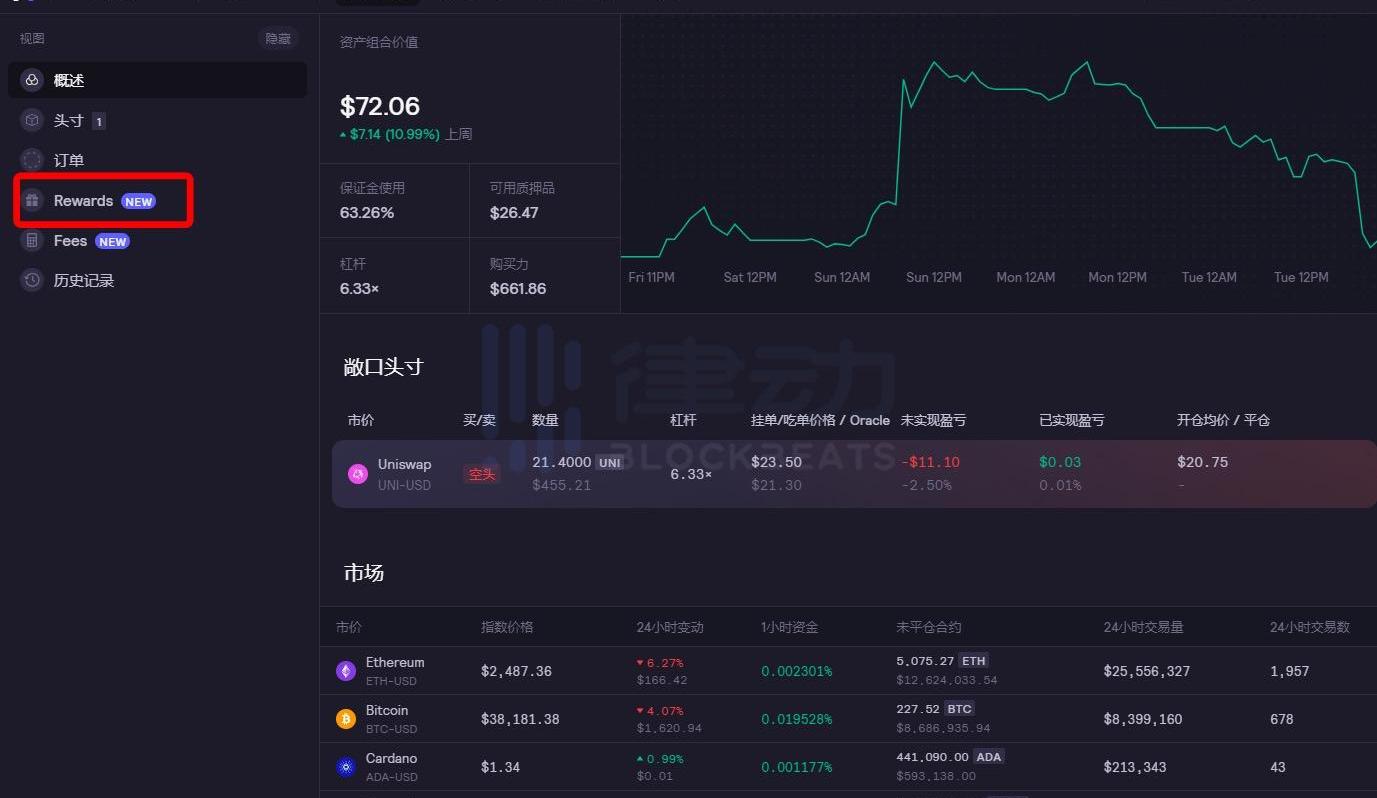
Task: Open the 历史记录 history menu item
Action: [x=84, y=281]
